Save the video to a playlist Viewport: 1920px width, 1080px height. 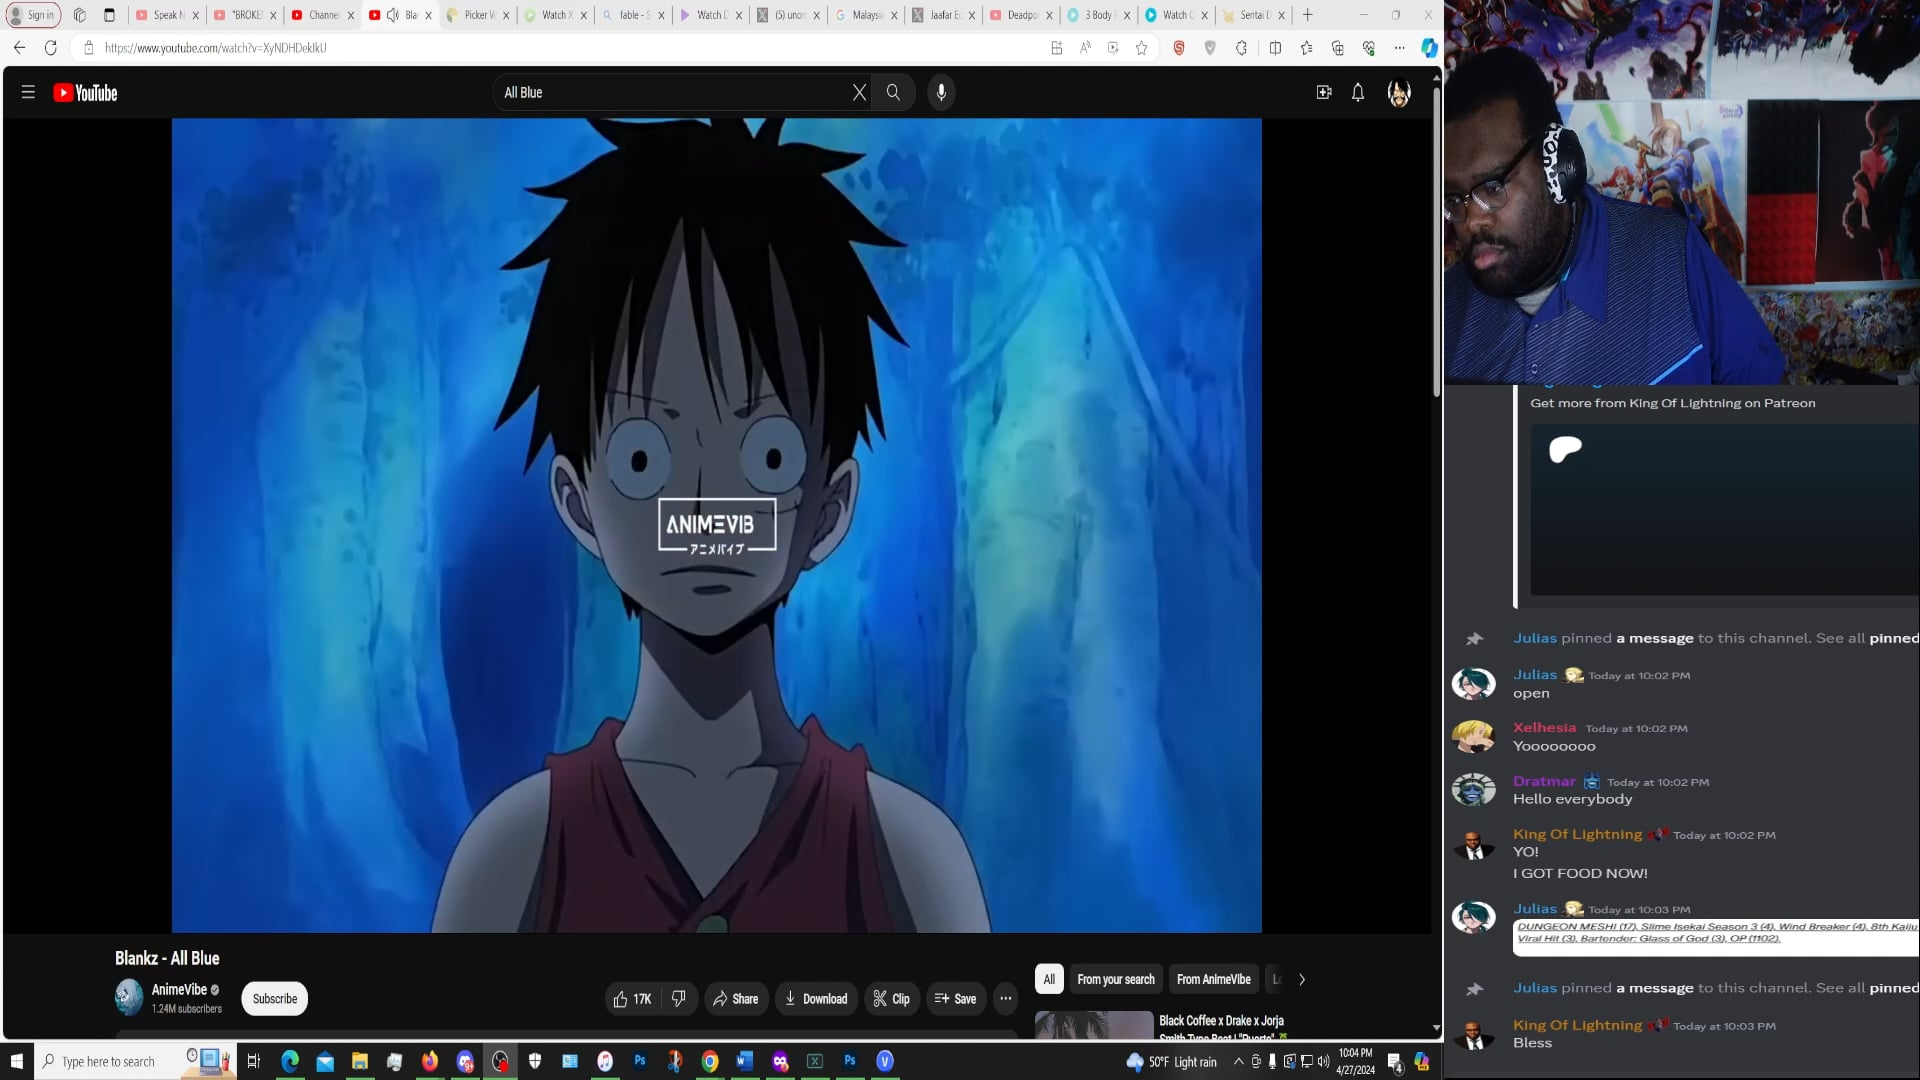[955, 999]
